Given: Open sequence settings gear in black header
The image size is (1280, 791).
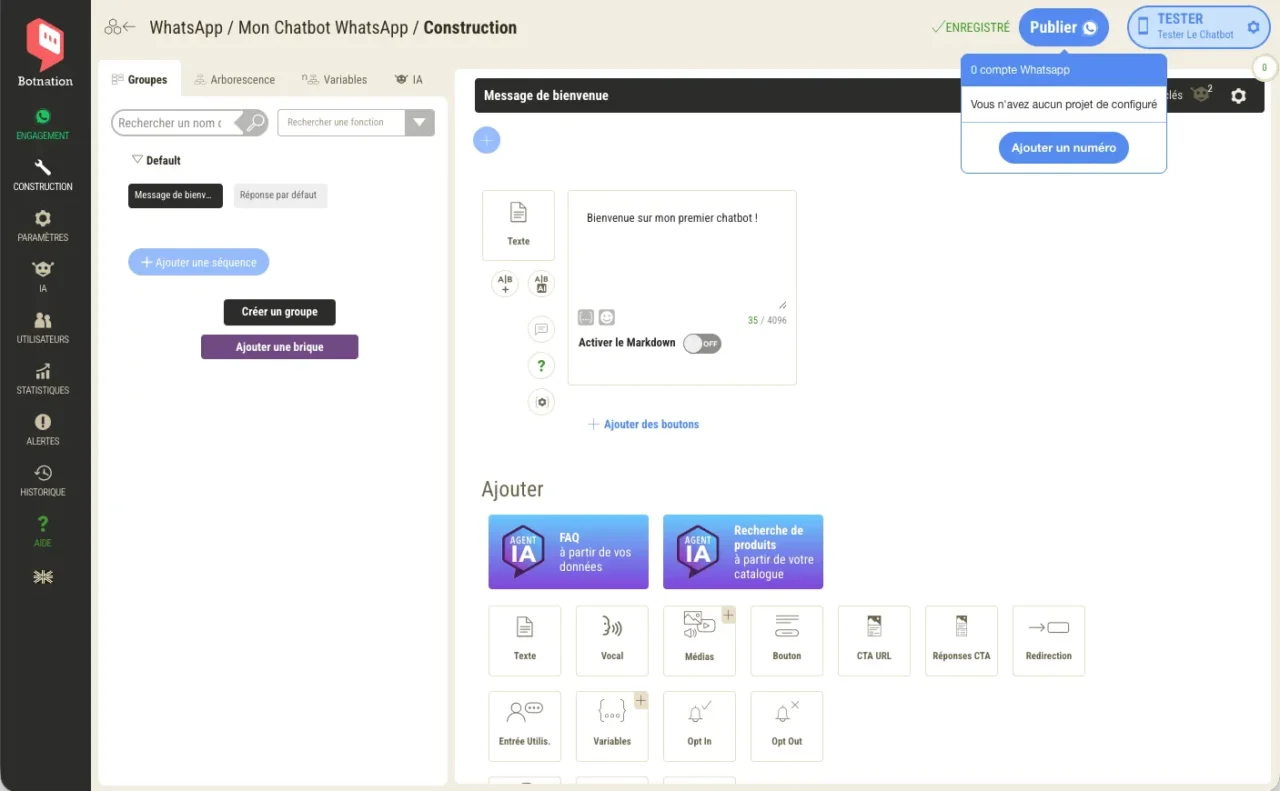Looking at the screenshot, I should point(1238,96).
